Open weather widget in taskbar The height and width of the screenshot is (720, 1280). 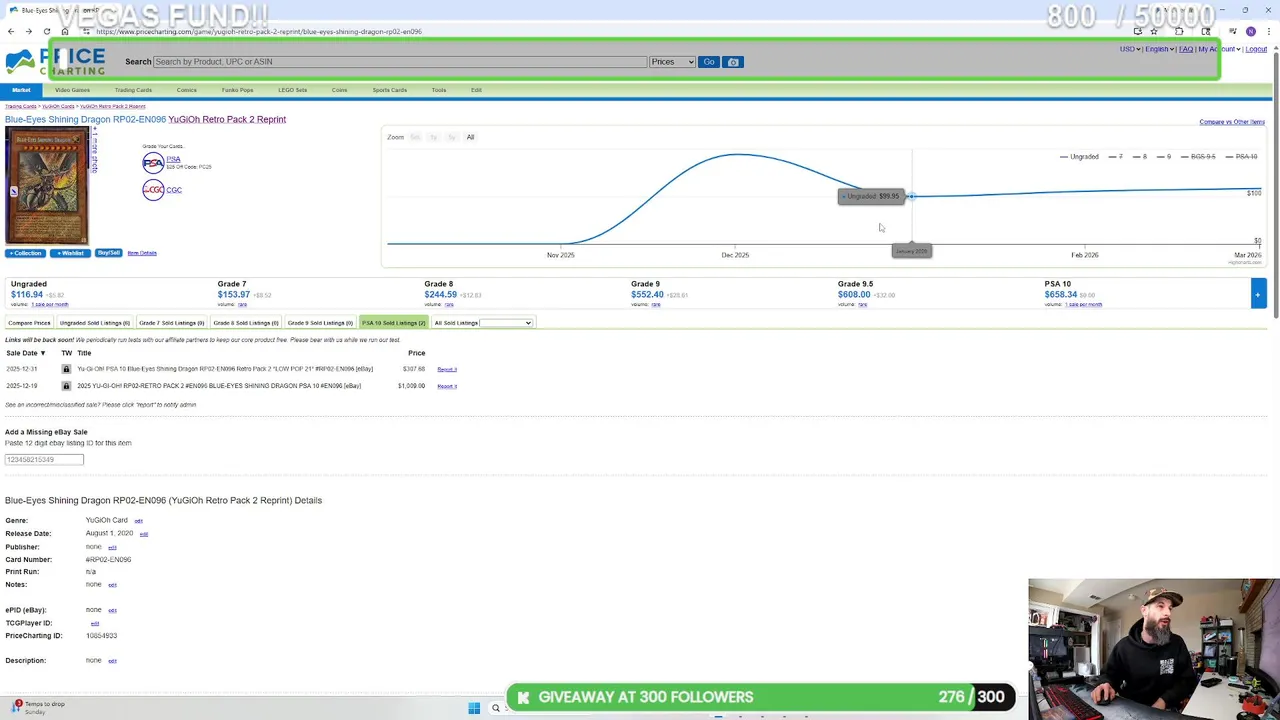tap(40, 707)
